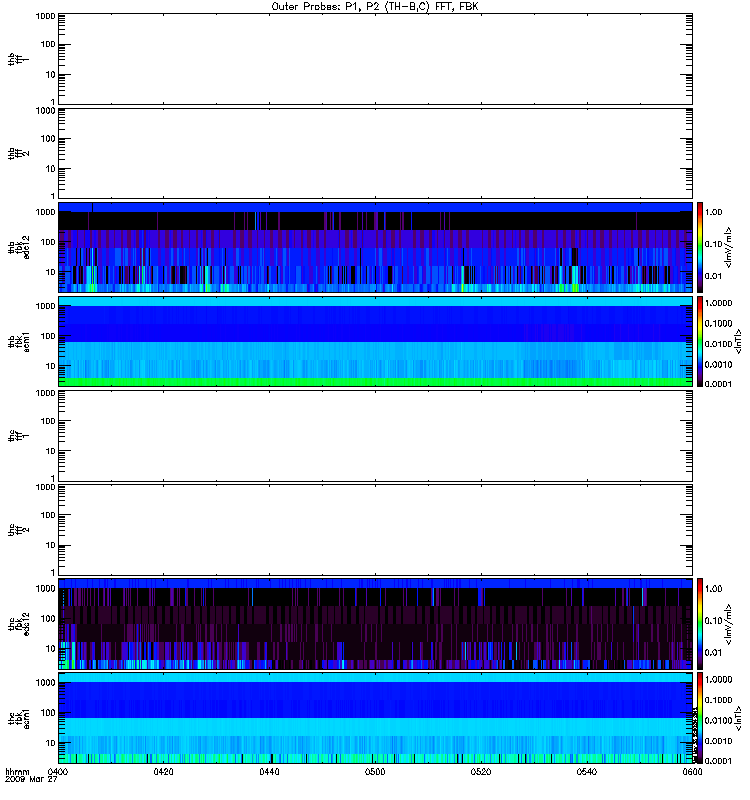750x800 pixels.
Task: Click the thc fbk edc12 spectrogram panel
Action: point(376,624)
